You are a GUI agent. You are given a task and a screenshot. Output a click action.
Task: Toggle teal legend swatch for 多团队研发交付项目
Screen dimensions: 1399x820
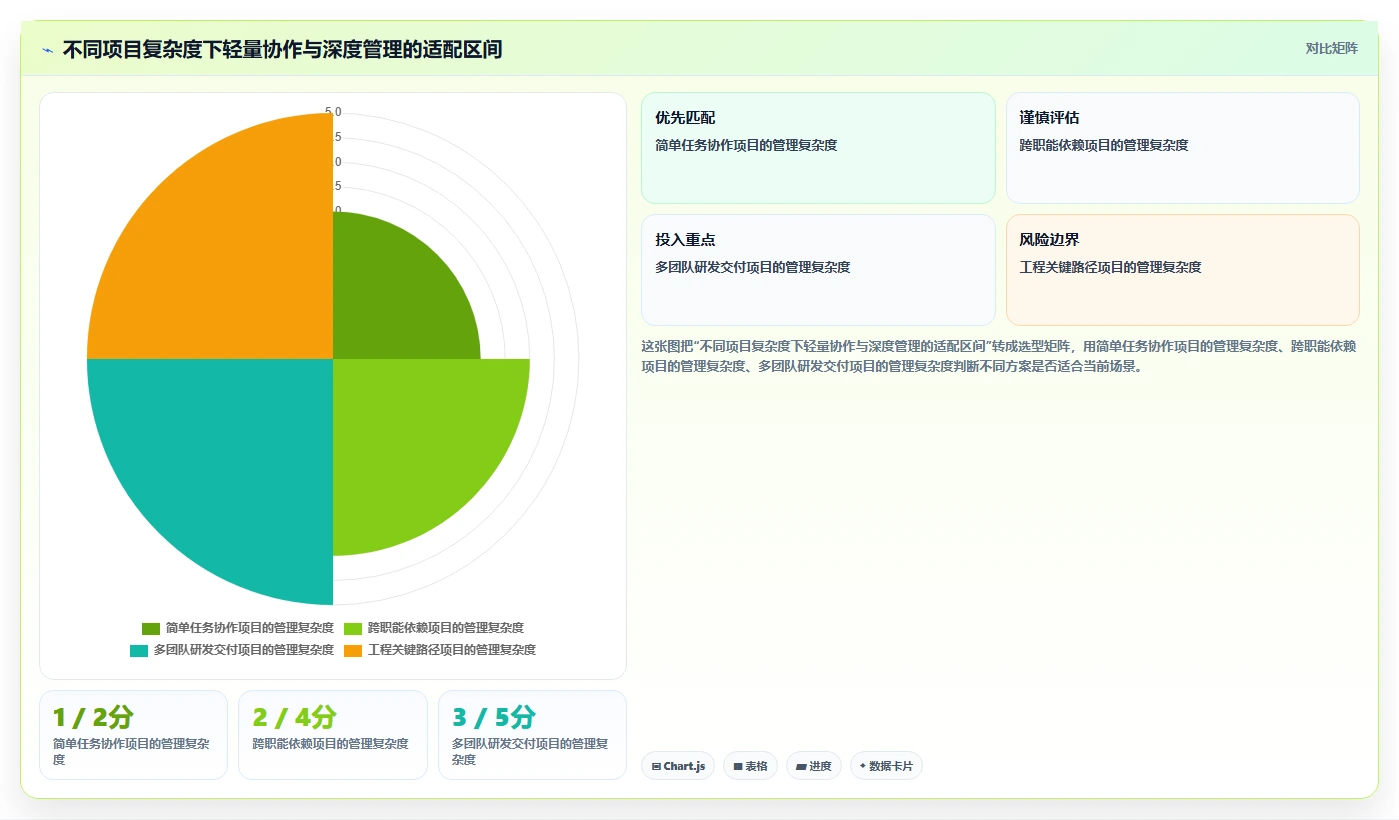point(139,651)
